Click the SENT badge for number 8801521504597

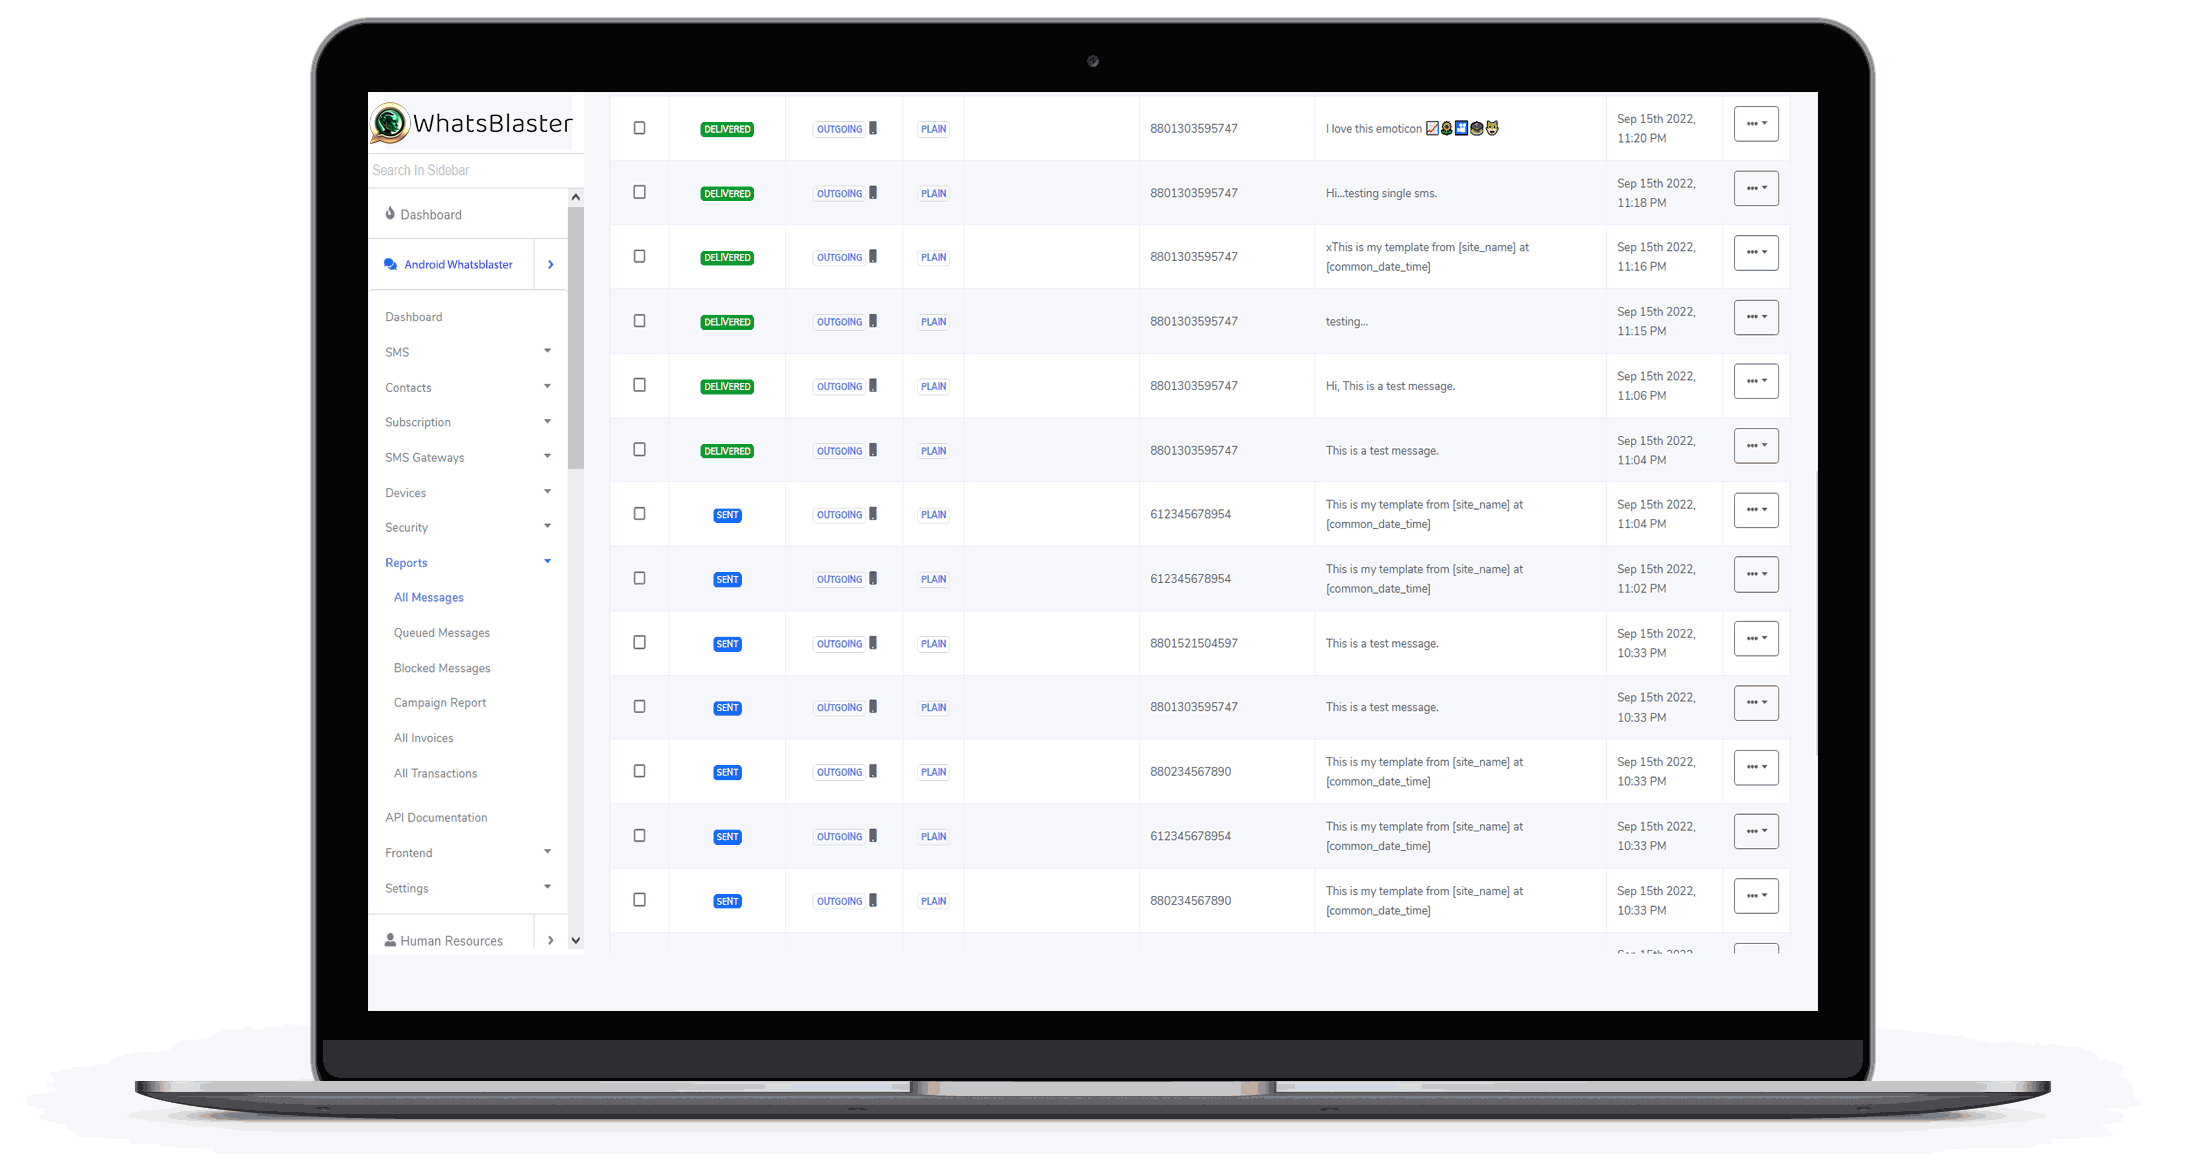(727, 644)
